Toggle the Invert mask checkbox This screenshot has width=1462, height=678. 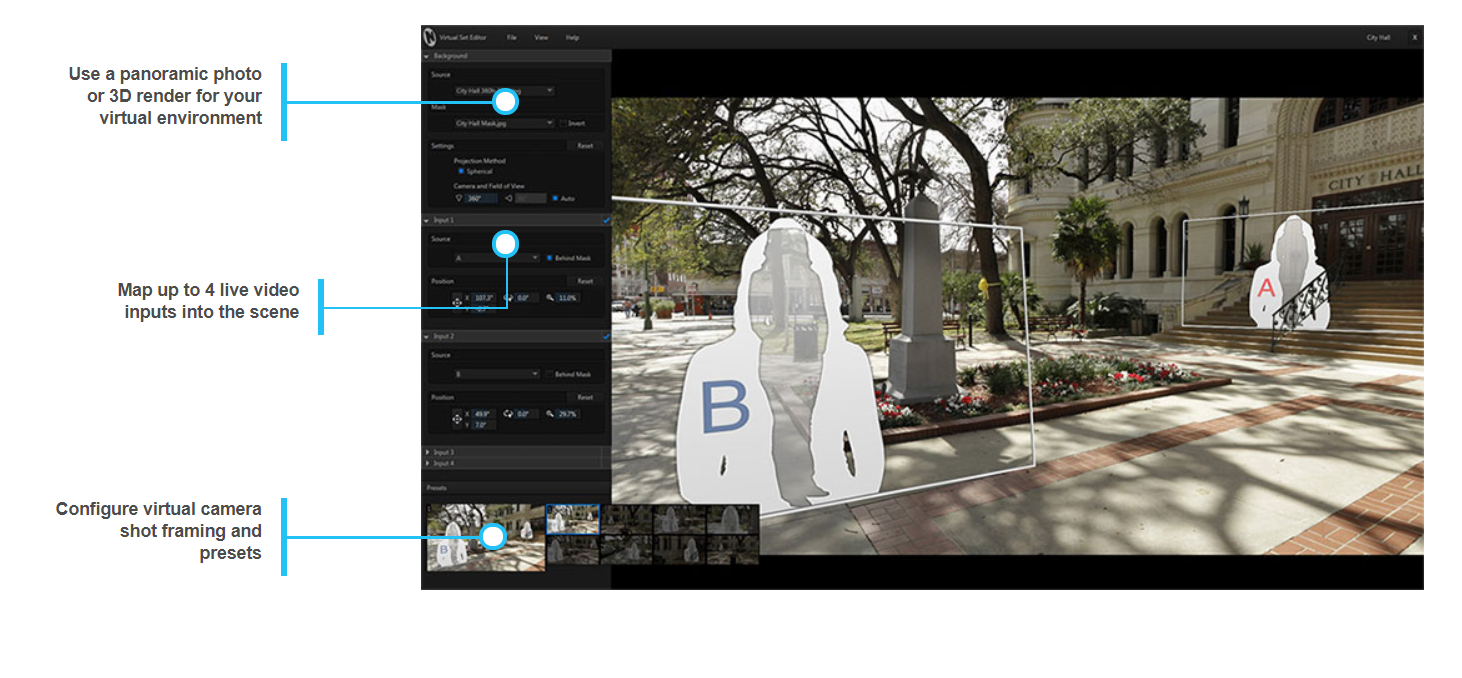coord(564,123)
